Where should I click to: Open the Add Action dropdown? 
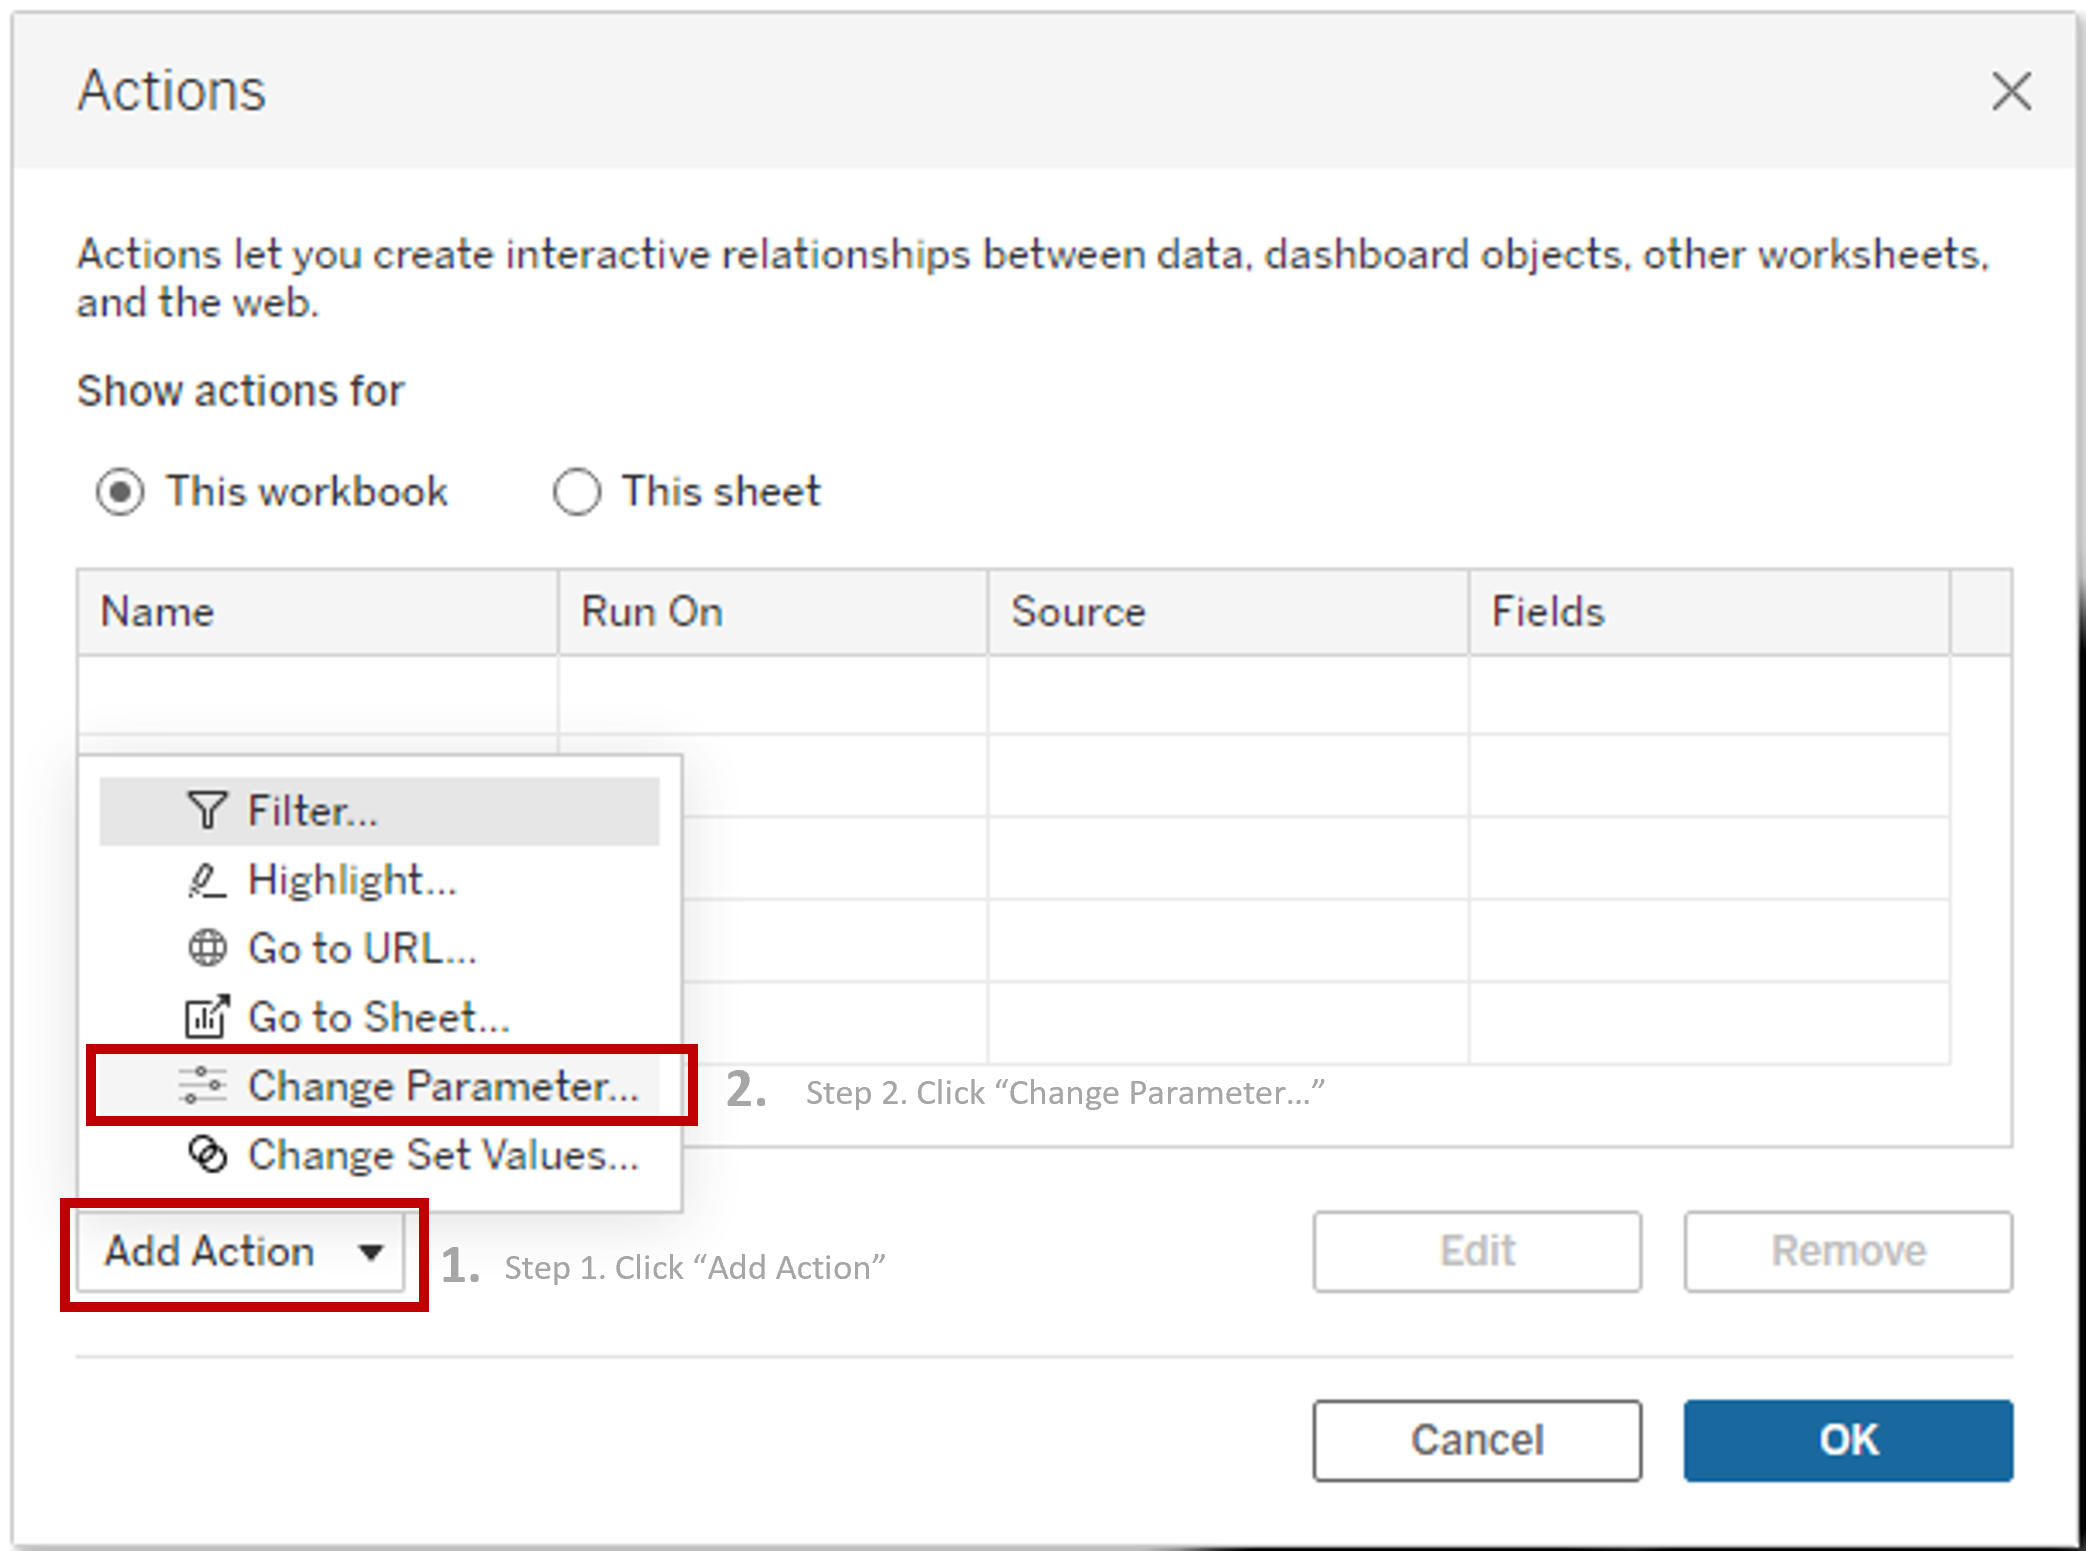pos(211,1252)
